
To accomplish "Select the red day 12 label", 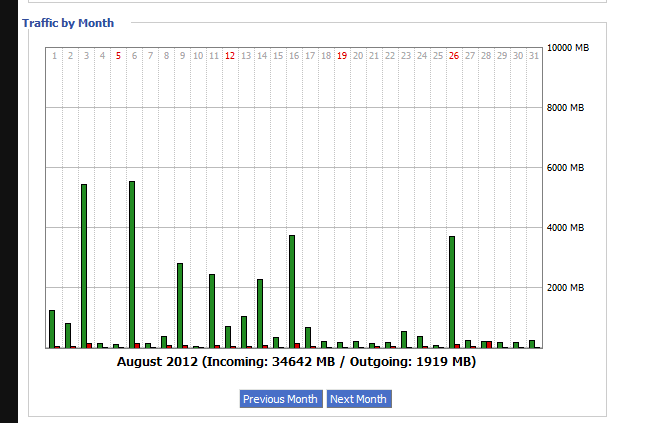I will (230, 56).
